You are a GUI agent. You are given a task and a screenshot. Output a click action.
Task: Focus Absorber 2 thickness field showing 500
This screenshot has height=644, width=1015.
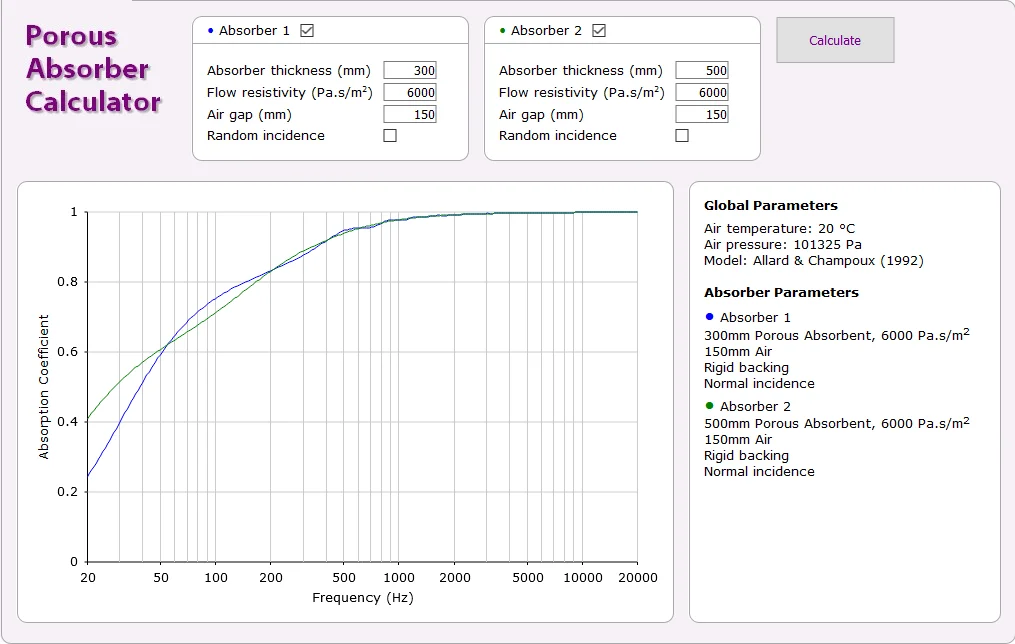pyautogui.click(x=702, y=71)
